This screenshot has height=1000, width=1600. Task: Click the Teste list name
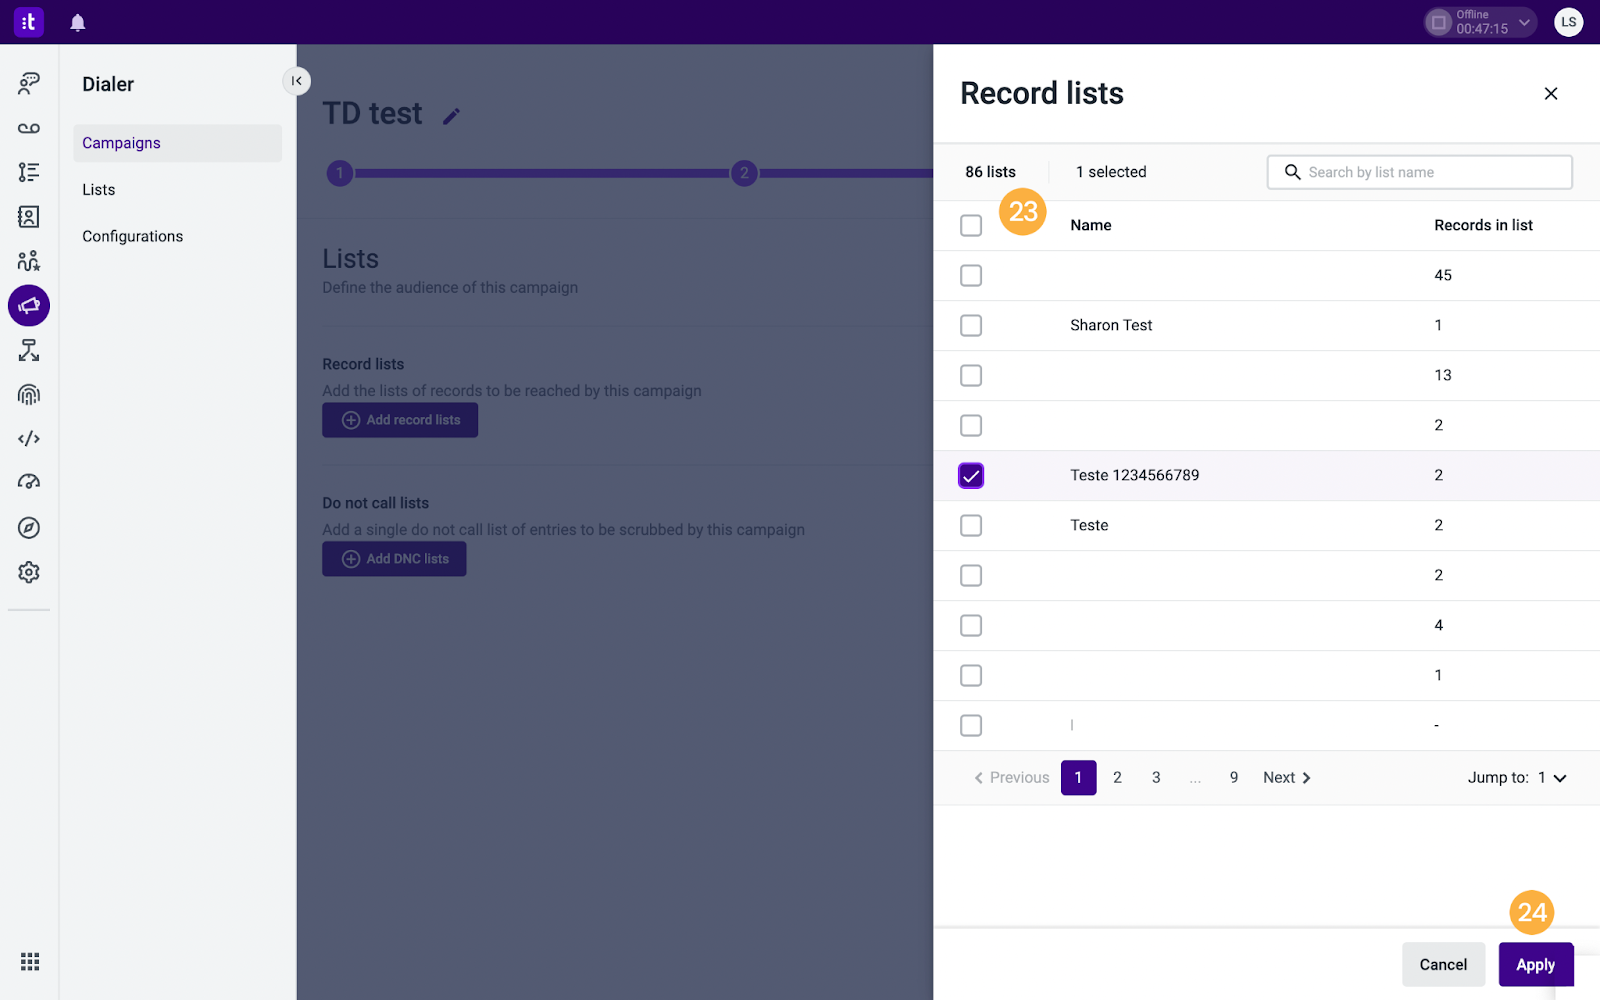pyautogui.click(x=1089, y=525)
